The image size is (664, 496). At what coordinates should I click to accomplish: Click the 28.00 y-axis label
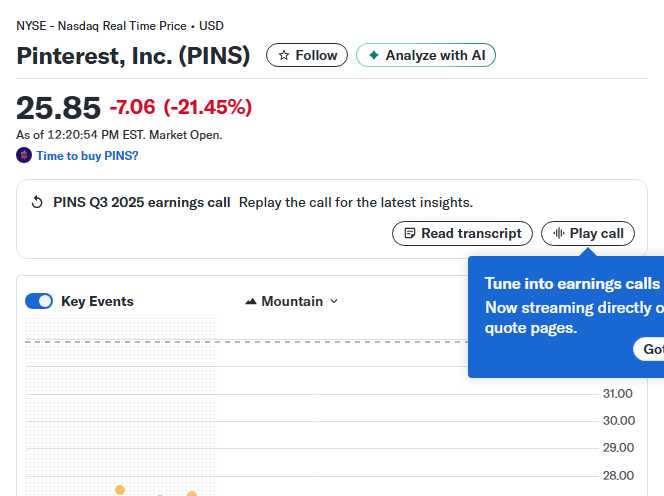[618, 475]
